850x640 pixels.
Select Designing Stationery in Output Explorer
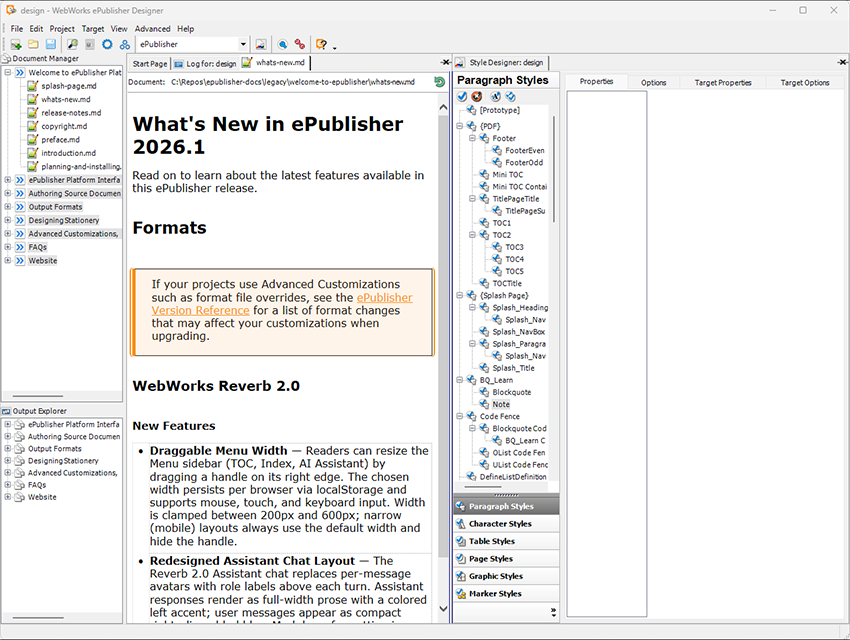pos(63,461)
